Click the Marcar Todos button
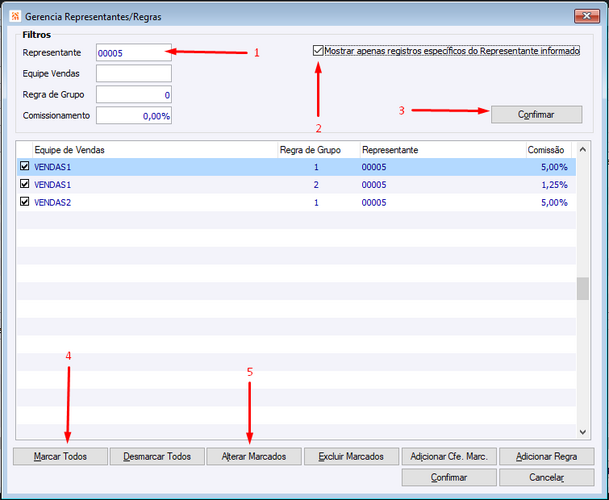Viewport: 609px width, 500px height. tap(60, 456)
